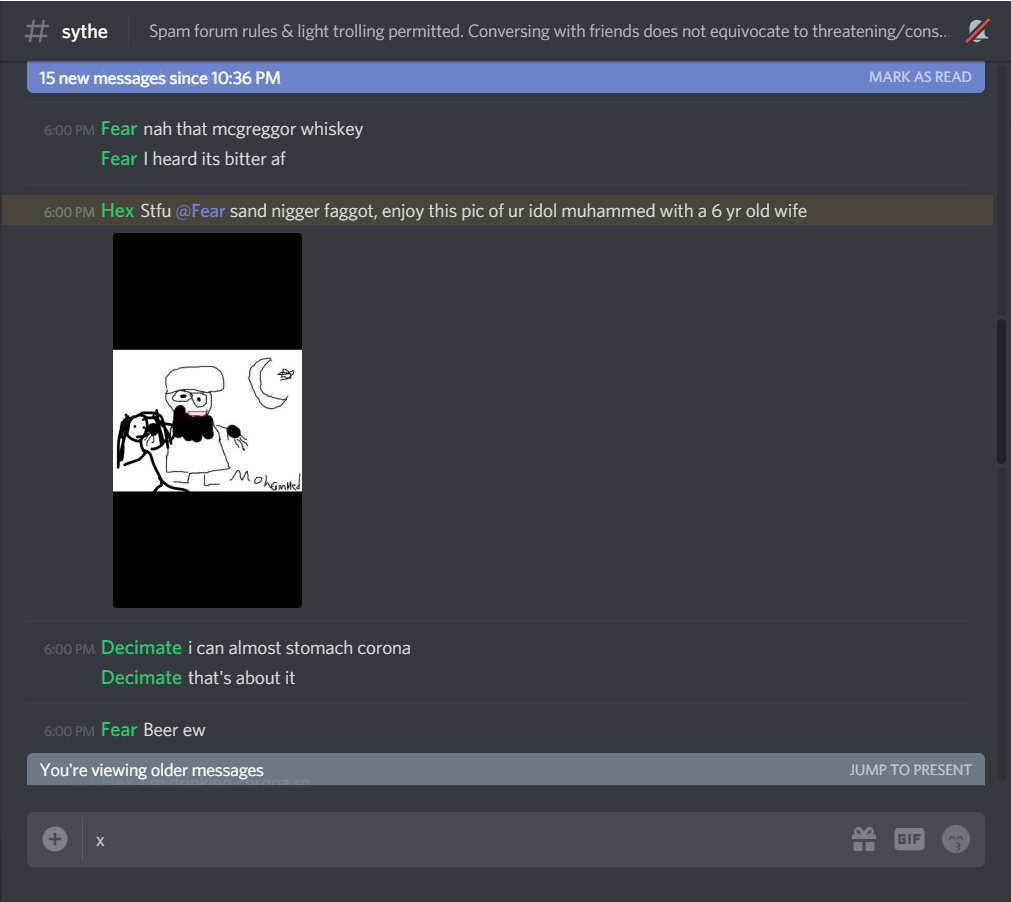
Task: Click the channel topic text in header
Action: (x=549, y=31)
